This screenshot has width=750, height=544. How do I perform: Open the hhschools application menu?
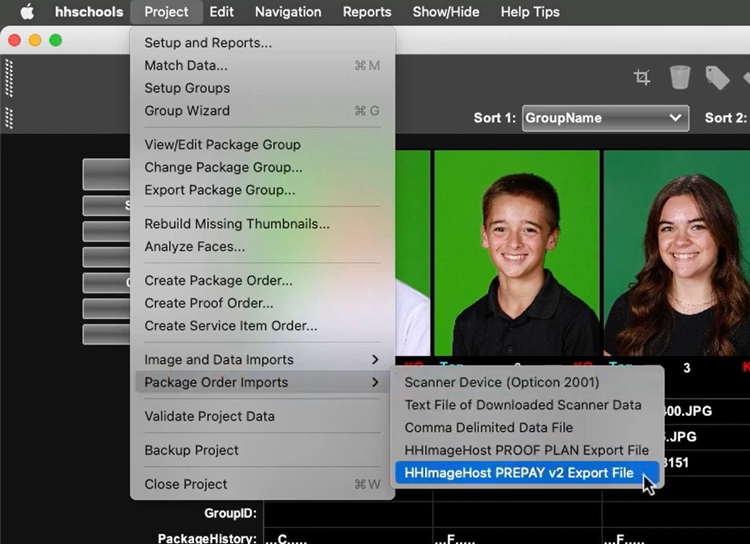point(89,11)
